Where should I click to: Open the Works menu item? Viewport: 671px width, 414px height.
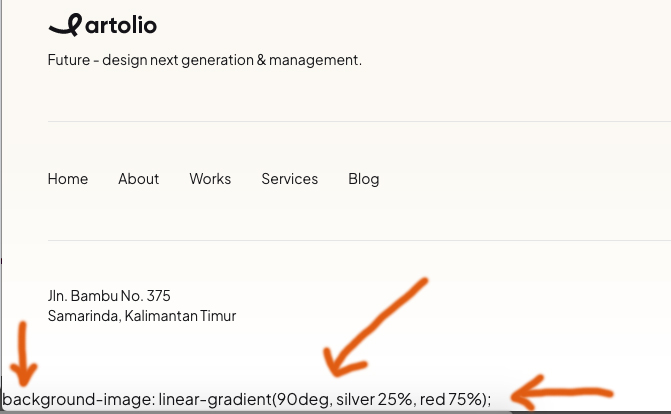(x=210, y=179)
